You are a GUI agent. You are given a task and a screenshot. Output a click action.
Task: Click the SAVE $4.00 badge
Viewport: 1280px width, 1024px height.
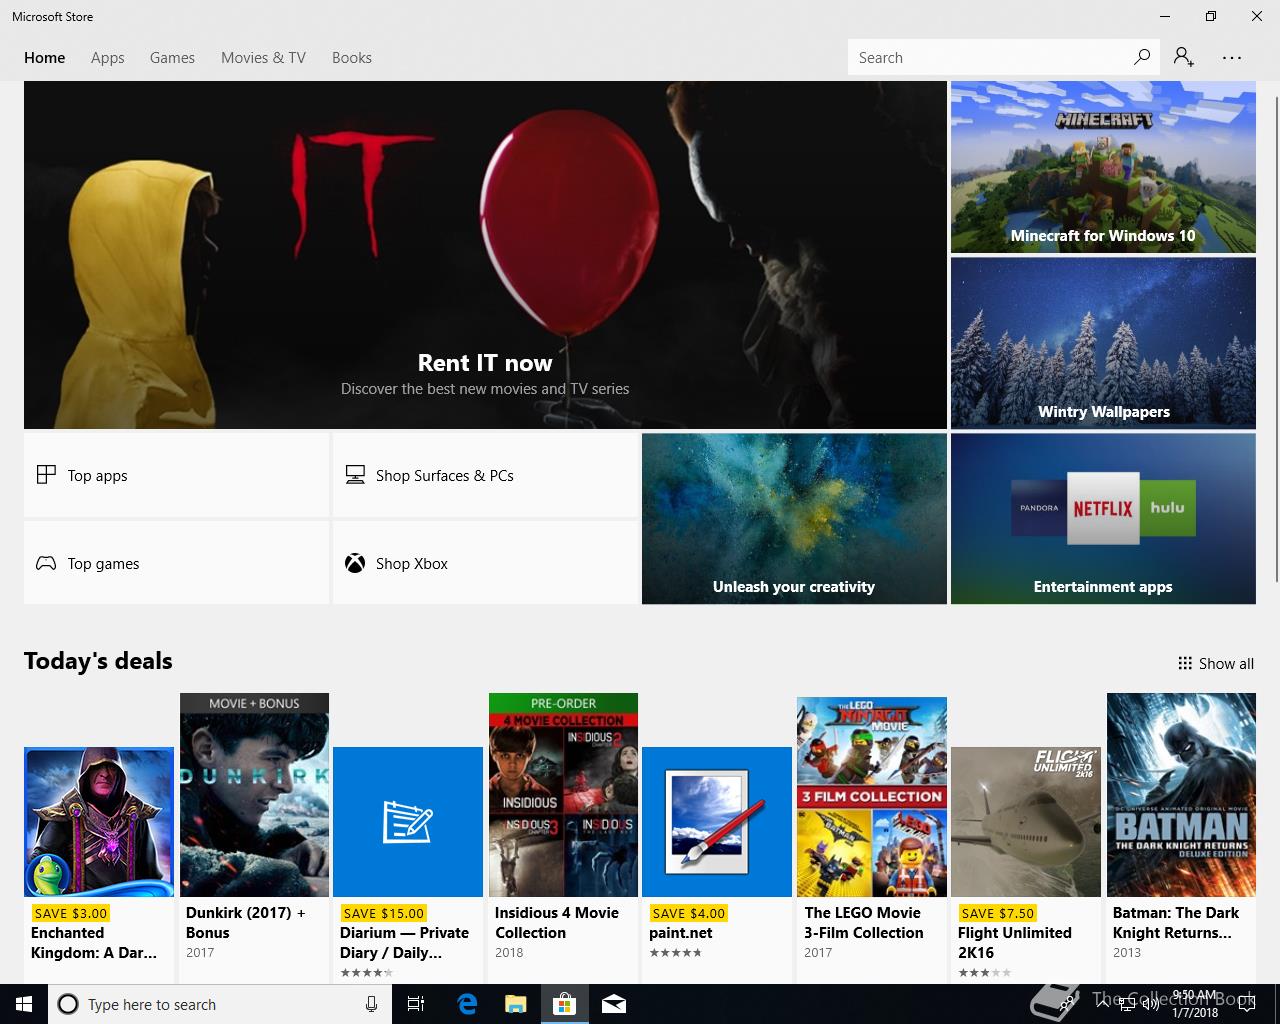[x=688, y=913]
